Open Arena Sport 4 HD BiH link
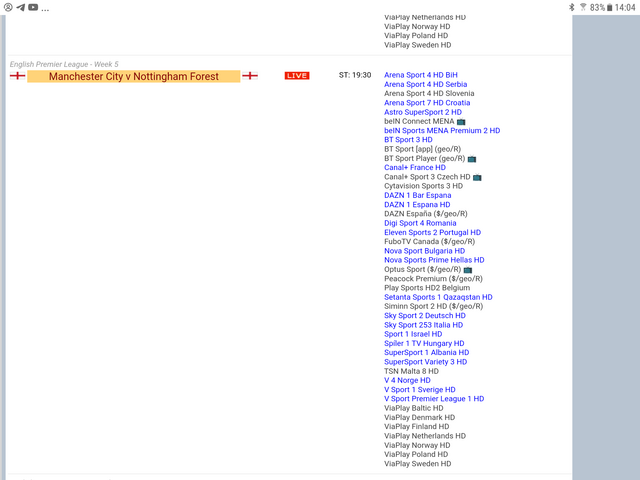Screen dimensions: 640x480 [420, 75]
